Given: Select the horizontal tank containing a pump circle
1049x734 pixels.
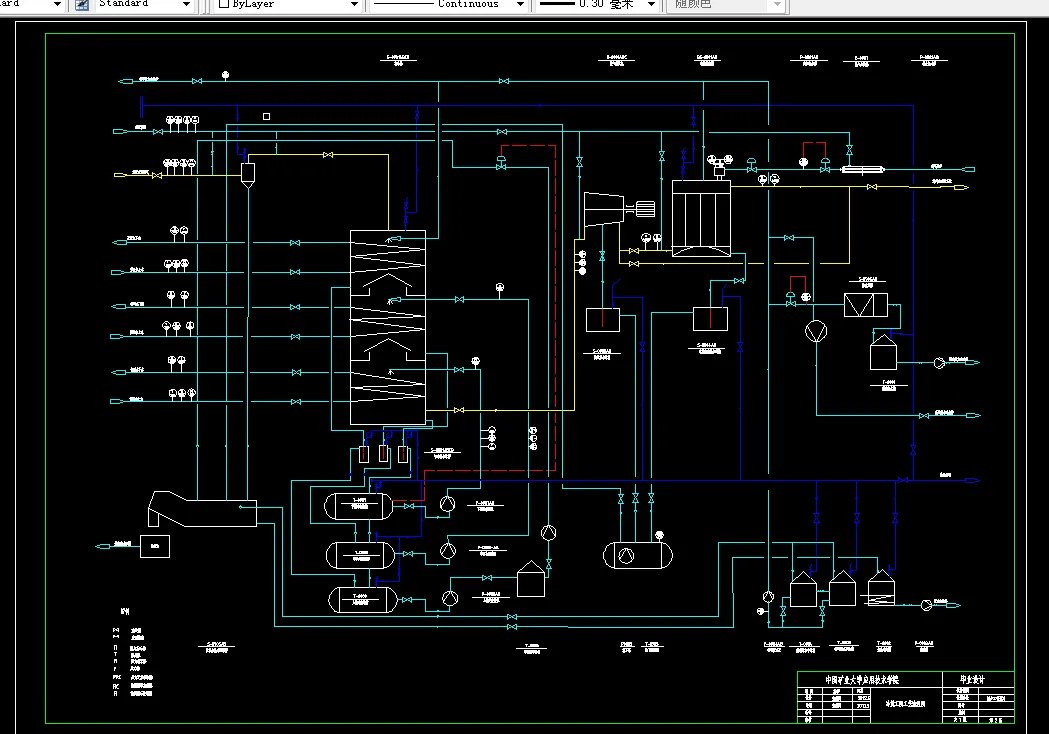Looking at the screenshot, I should [638, 555].
